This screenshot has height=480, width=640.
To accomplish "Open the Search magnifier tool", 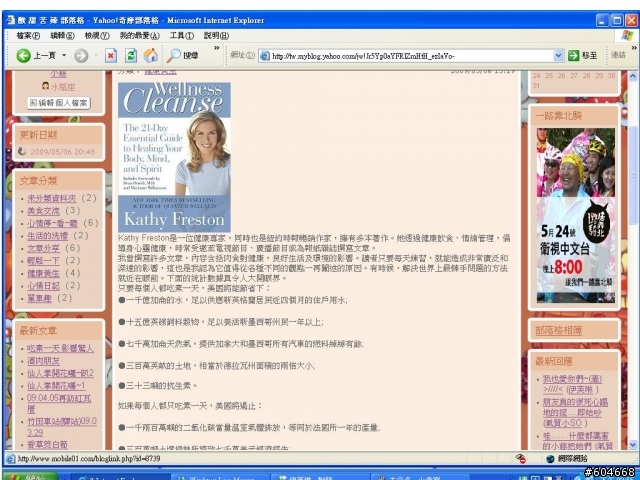I will click(182, 56).
